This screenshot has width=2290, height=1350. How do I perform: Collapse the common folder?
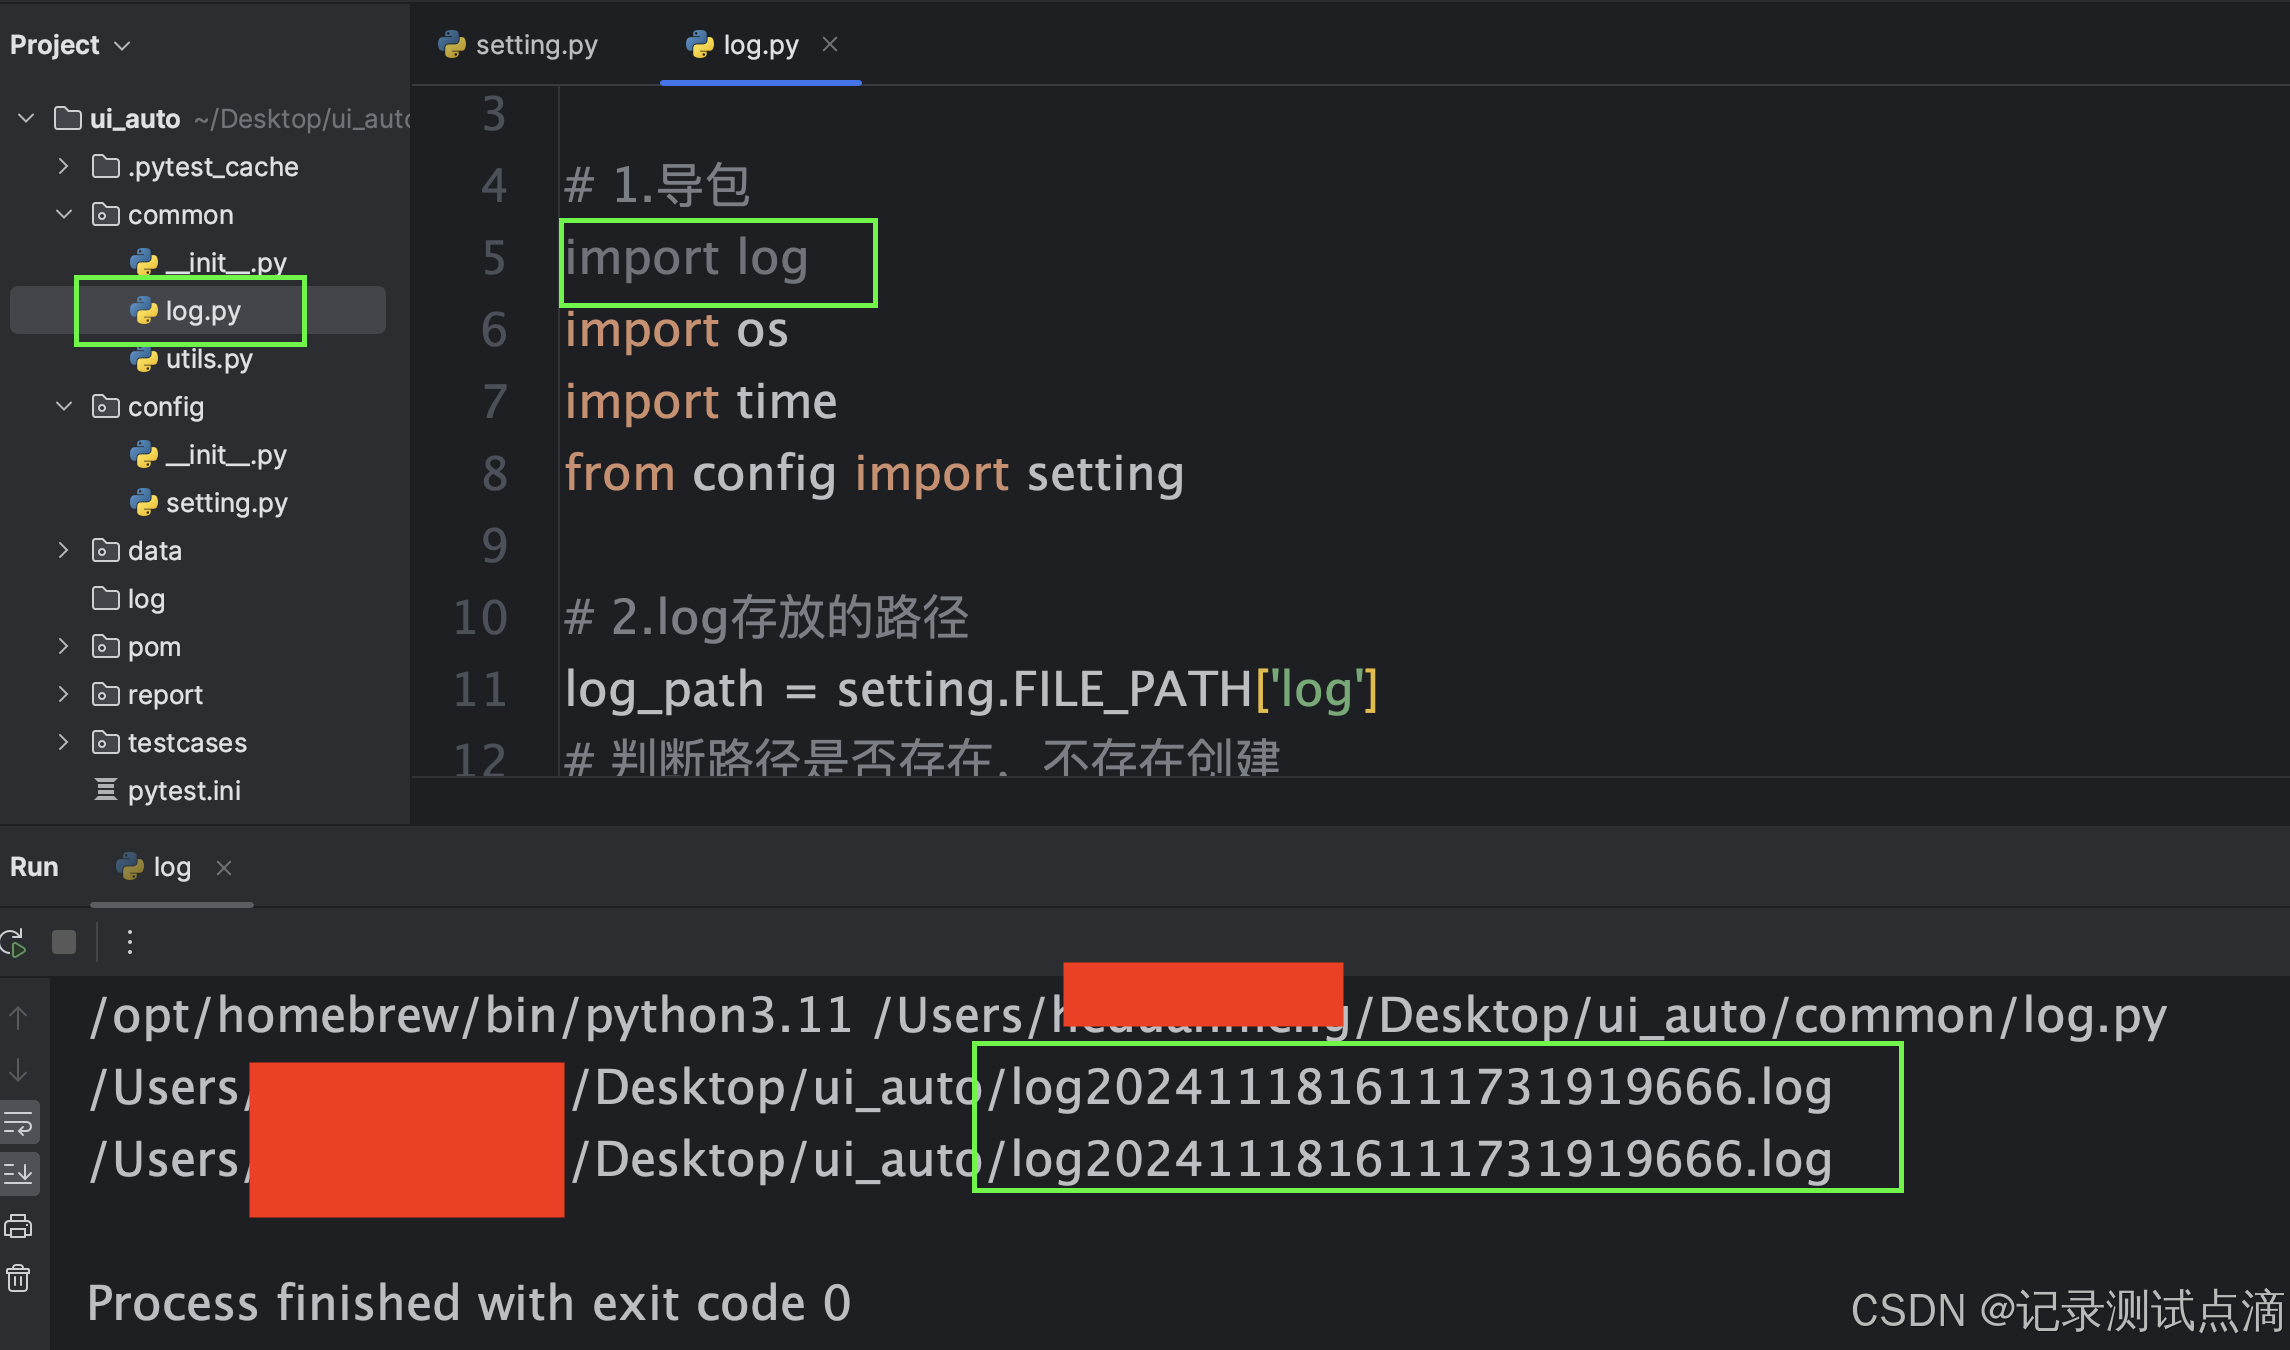[64, 214]
